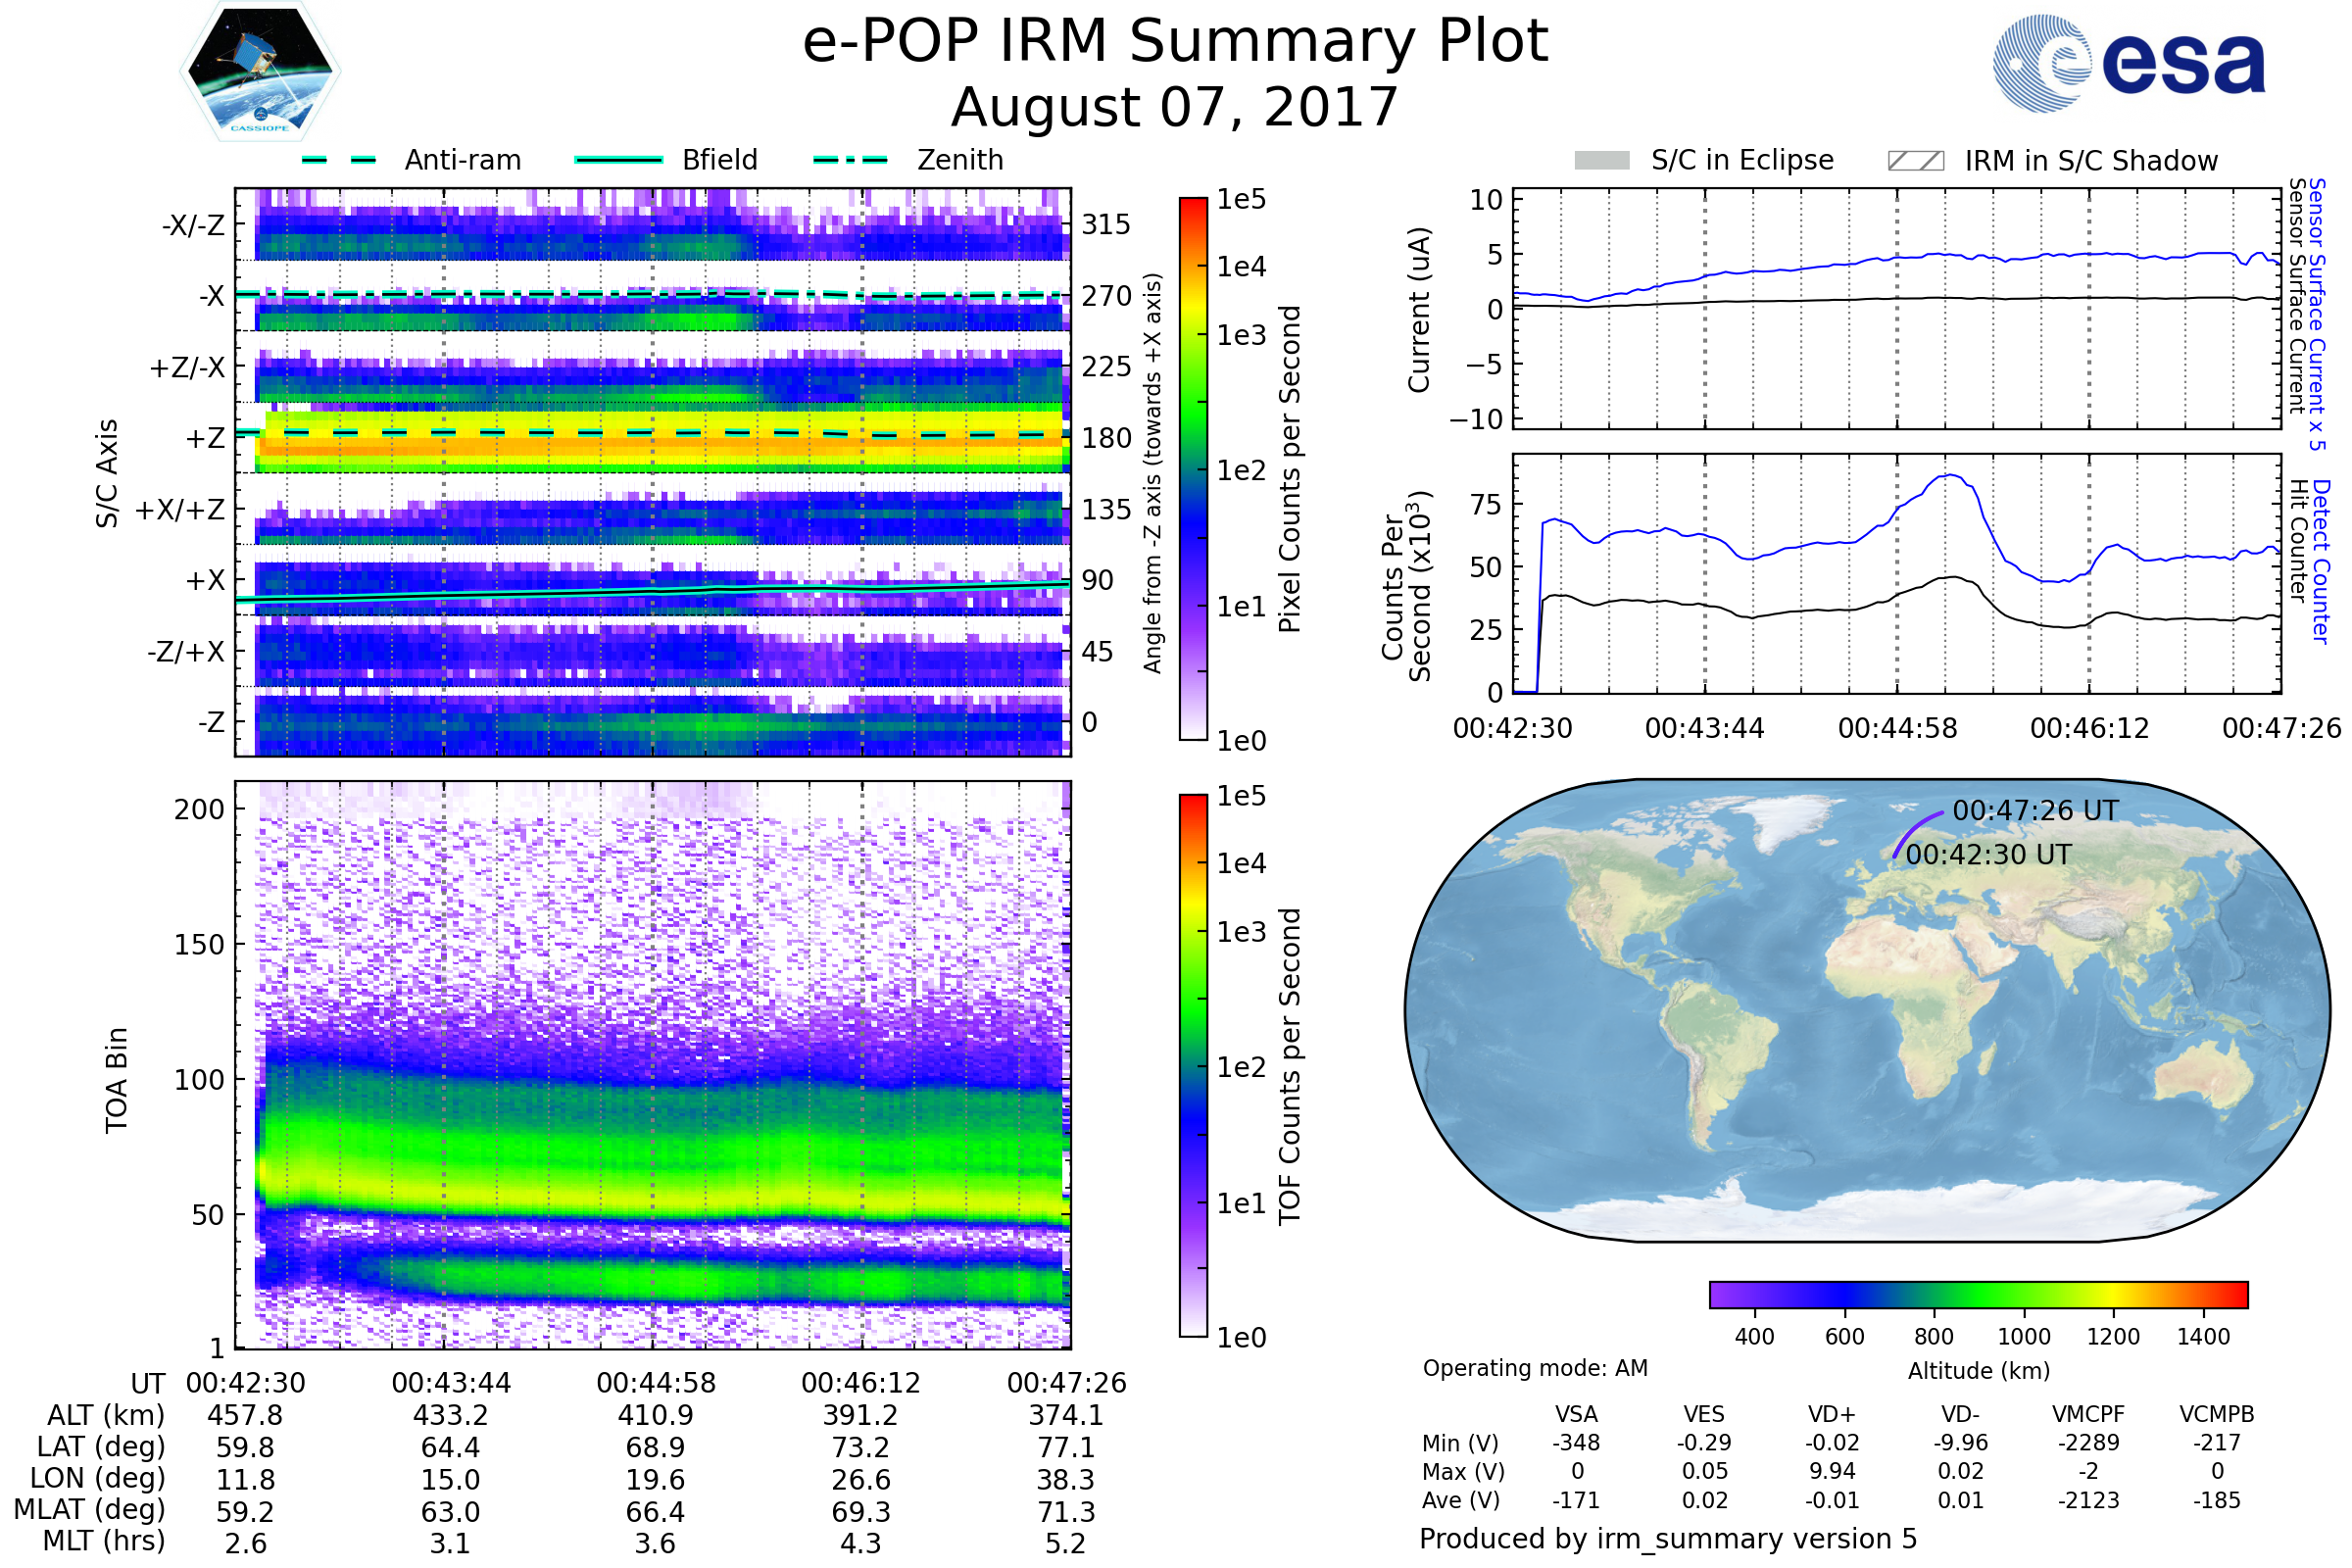Viewport: 2352px width, 1568px height.
Task: Click the Operating mode: AM text
Action: click(x=1535, y=1368)
